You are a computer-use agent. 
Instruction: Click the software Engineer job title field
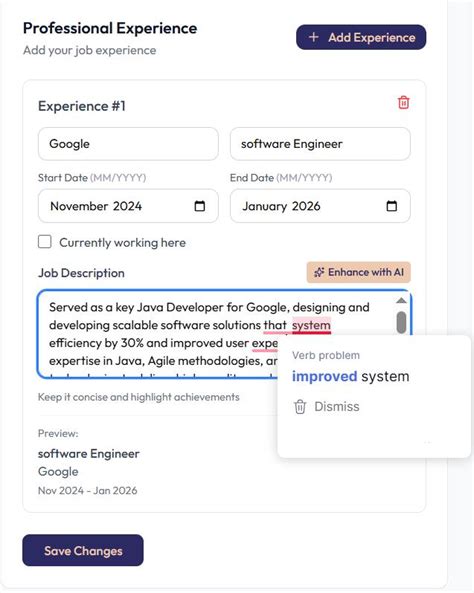tap(320, 144)
